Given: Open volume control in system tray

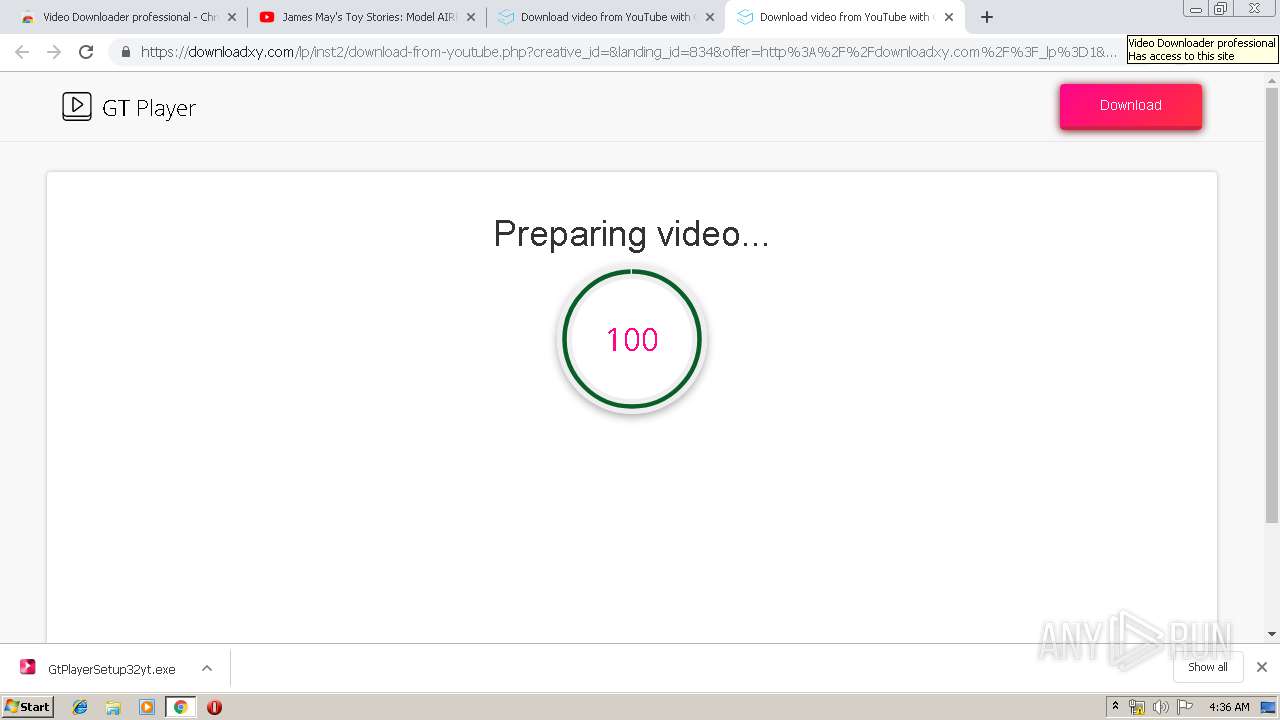Looking at the screenshot, I should tap(1161, 707).
